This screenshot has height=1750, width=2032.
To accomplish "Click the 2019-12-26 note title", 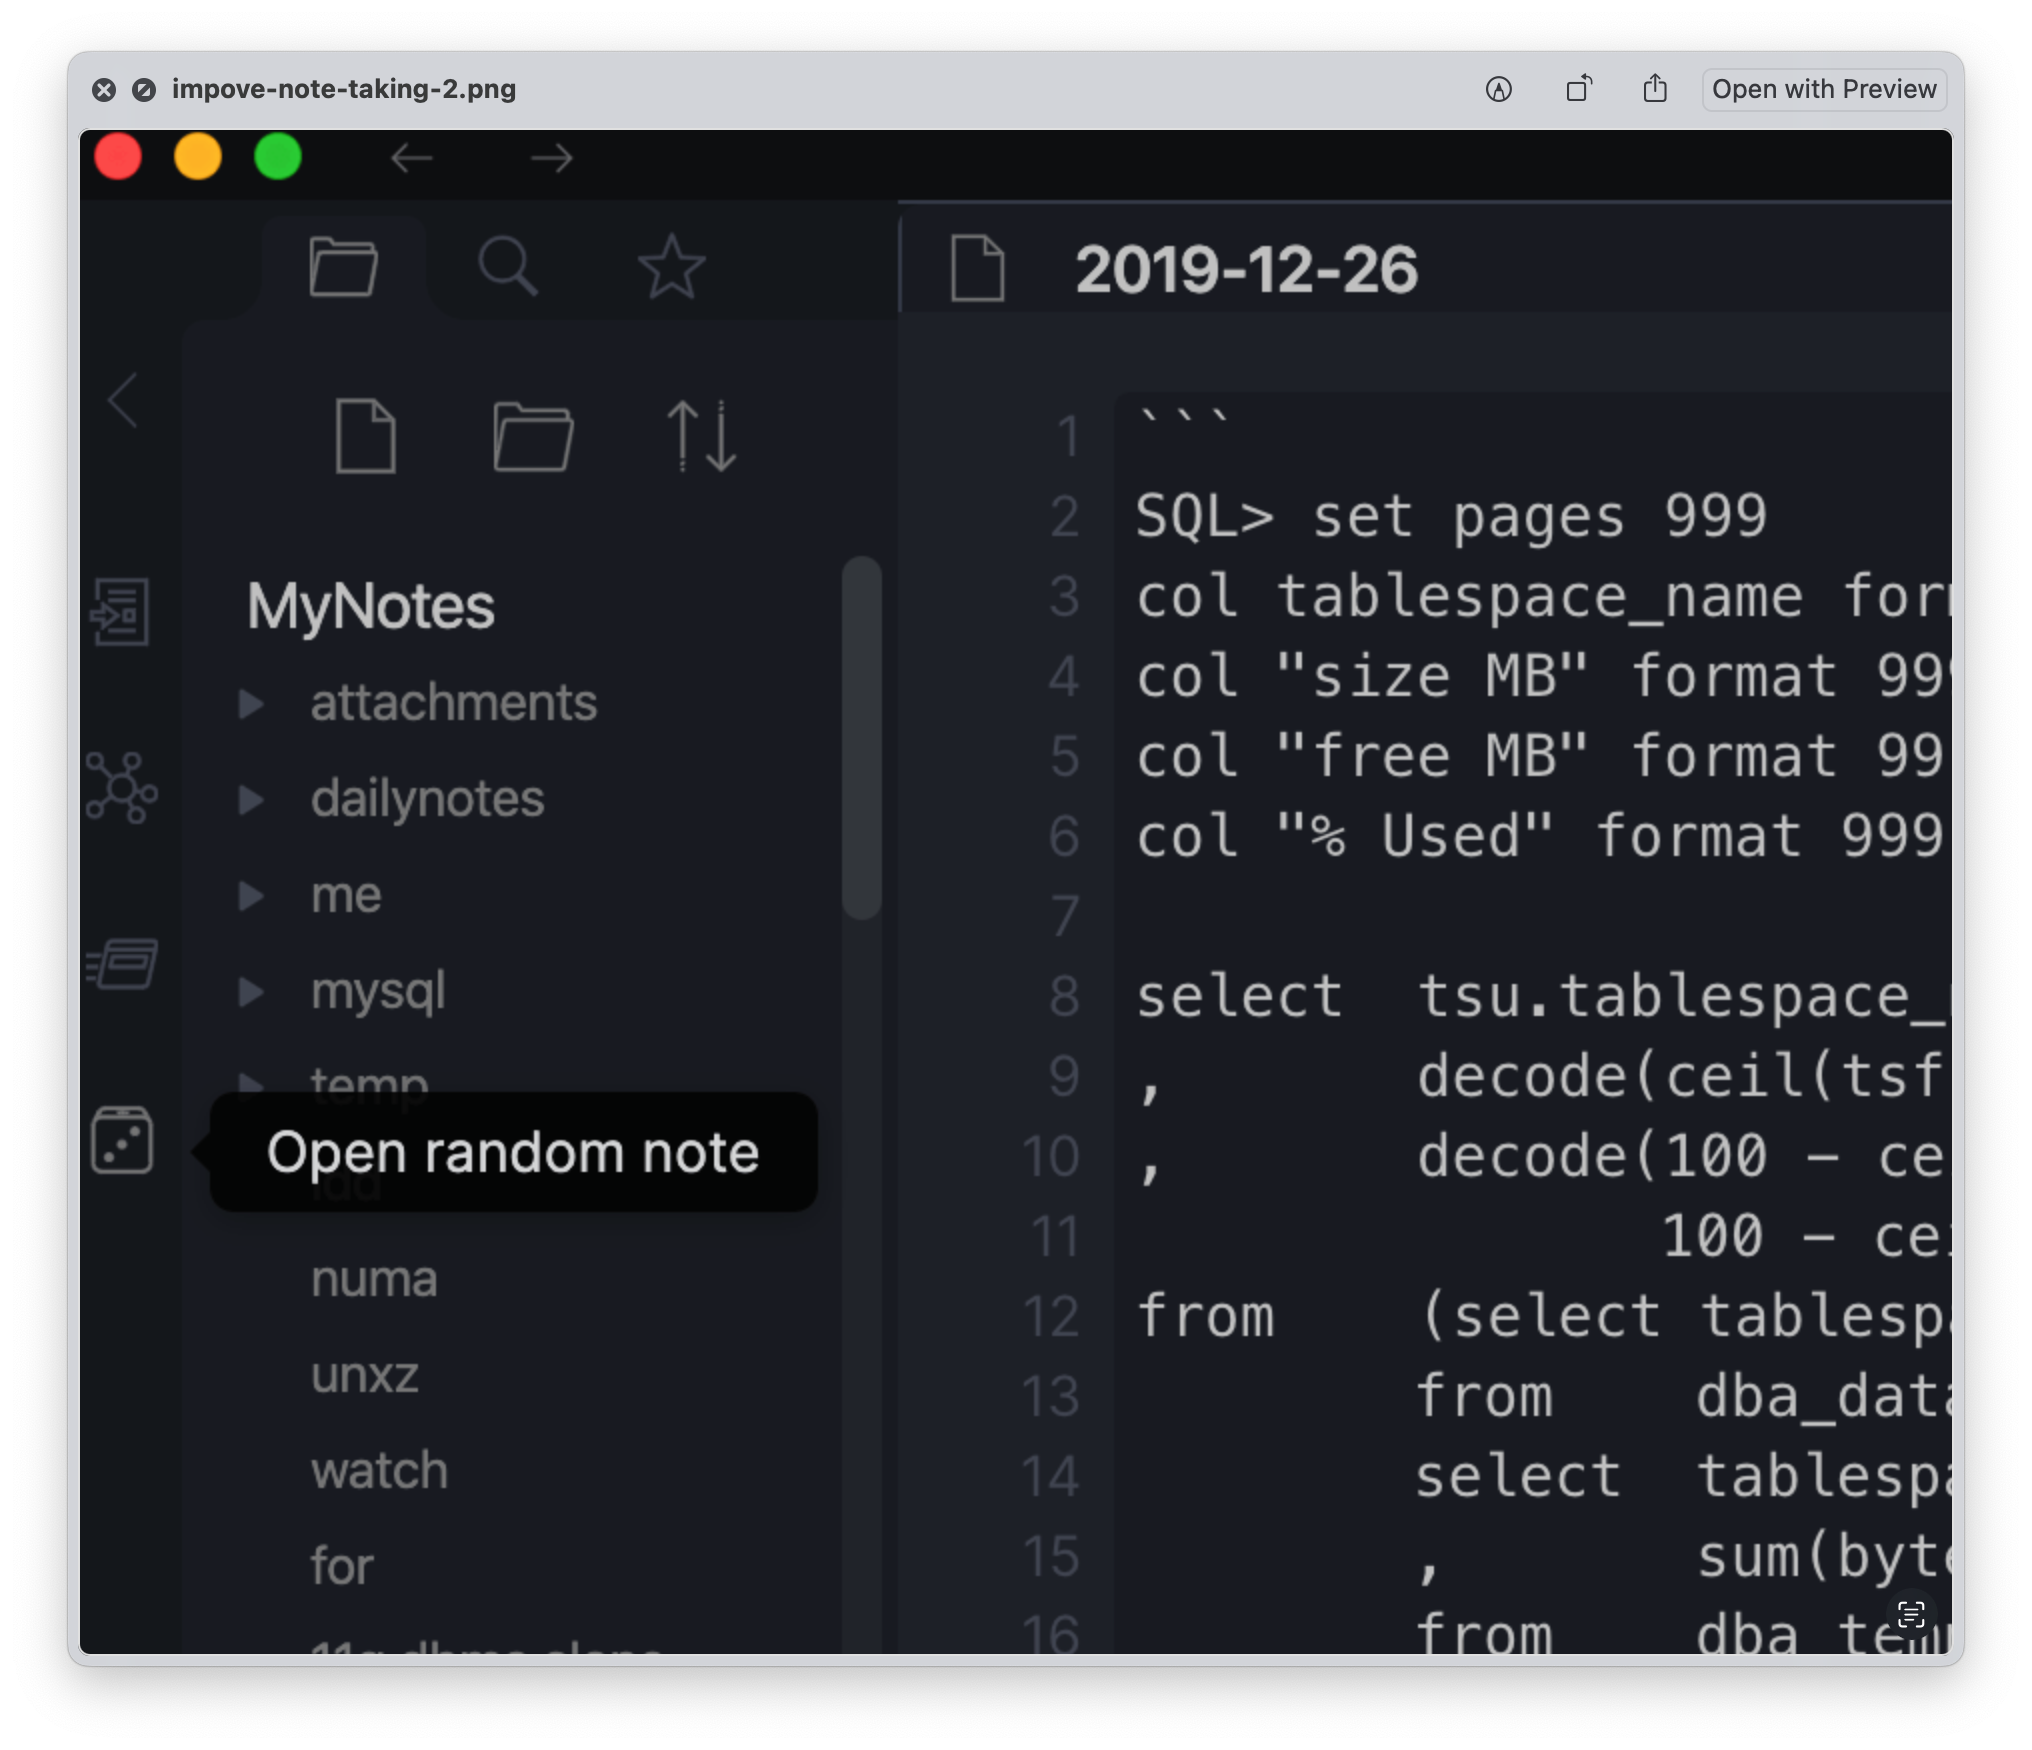I will pos(1246,270).
